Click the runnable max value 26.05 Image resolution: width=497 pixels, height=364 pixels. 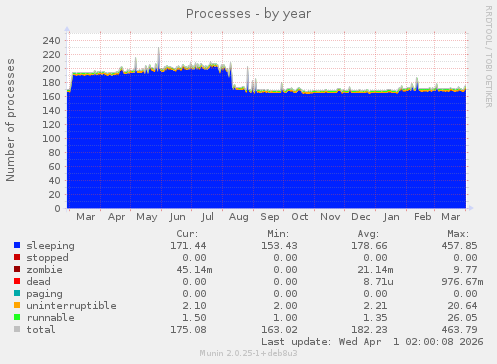tap(462, 318)
